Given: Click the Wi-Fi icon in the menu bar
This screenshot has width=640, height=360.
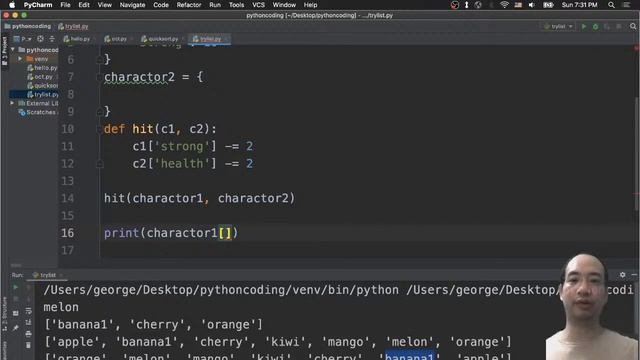Looking at the screenshot, I should tap(504, 5).
